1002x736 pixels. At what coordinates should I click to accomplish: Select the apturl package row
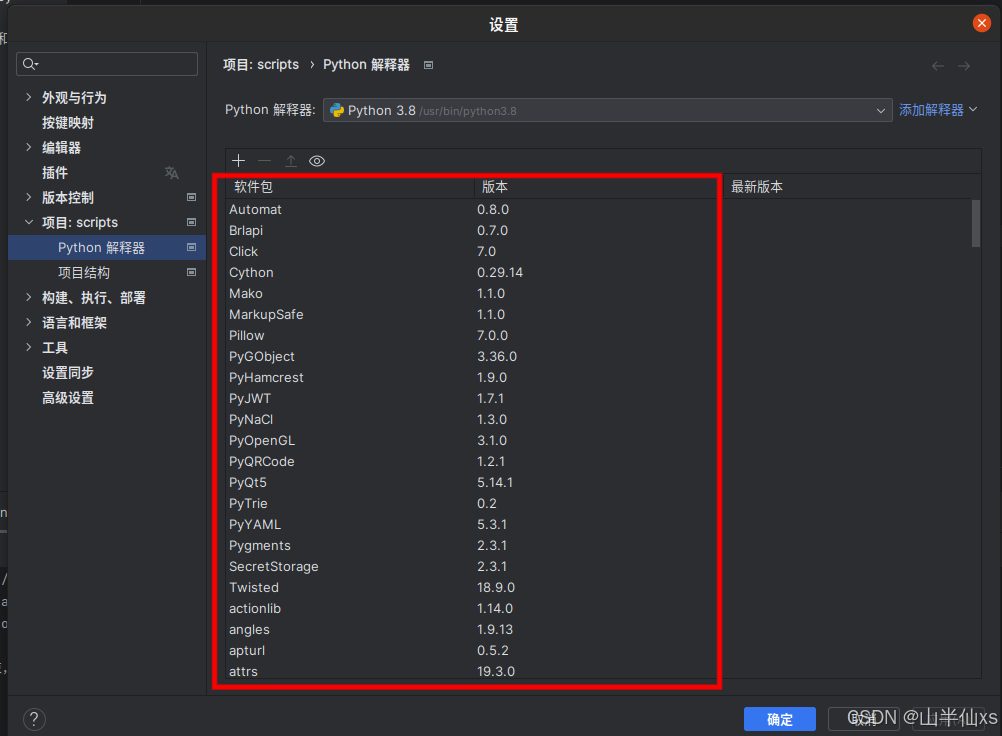point(599,651)
